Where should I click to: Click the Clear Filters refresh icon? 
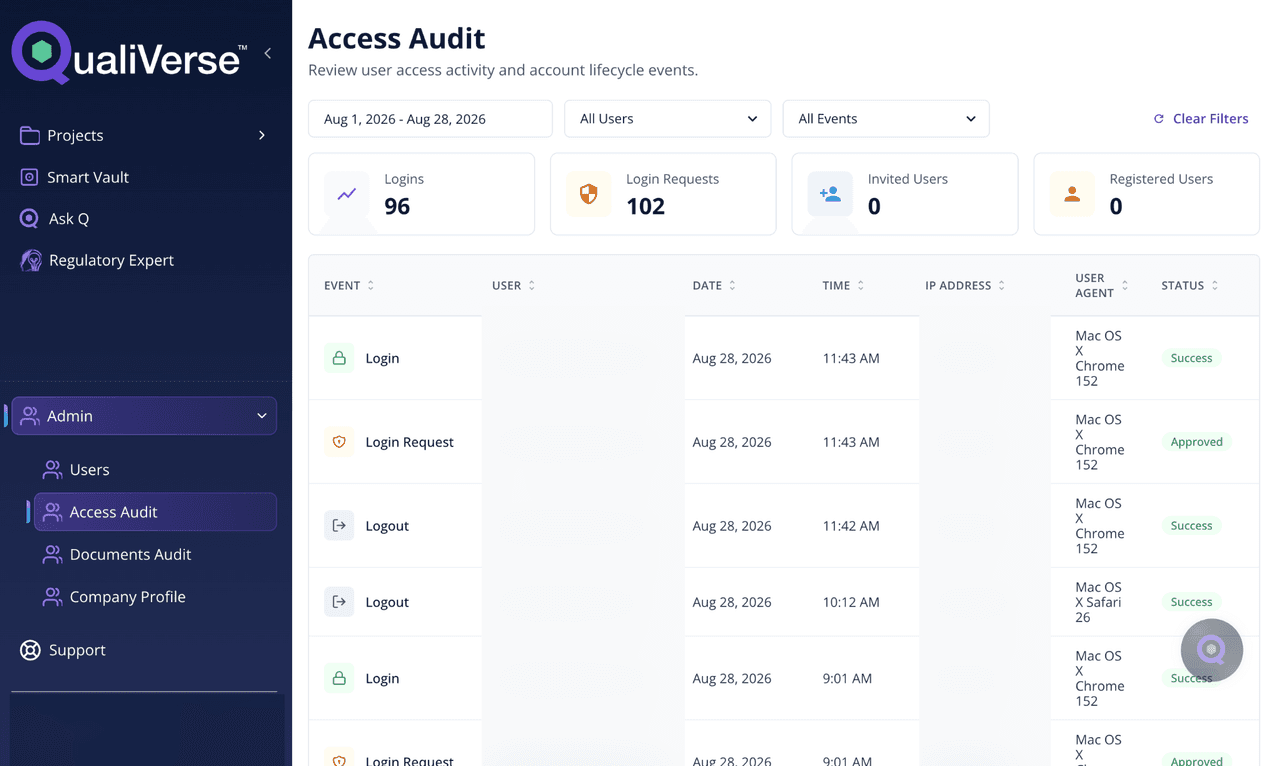coord(1159,119)
